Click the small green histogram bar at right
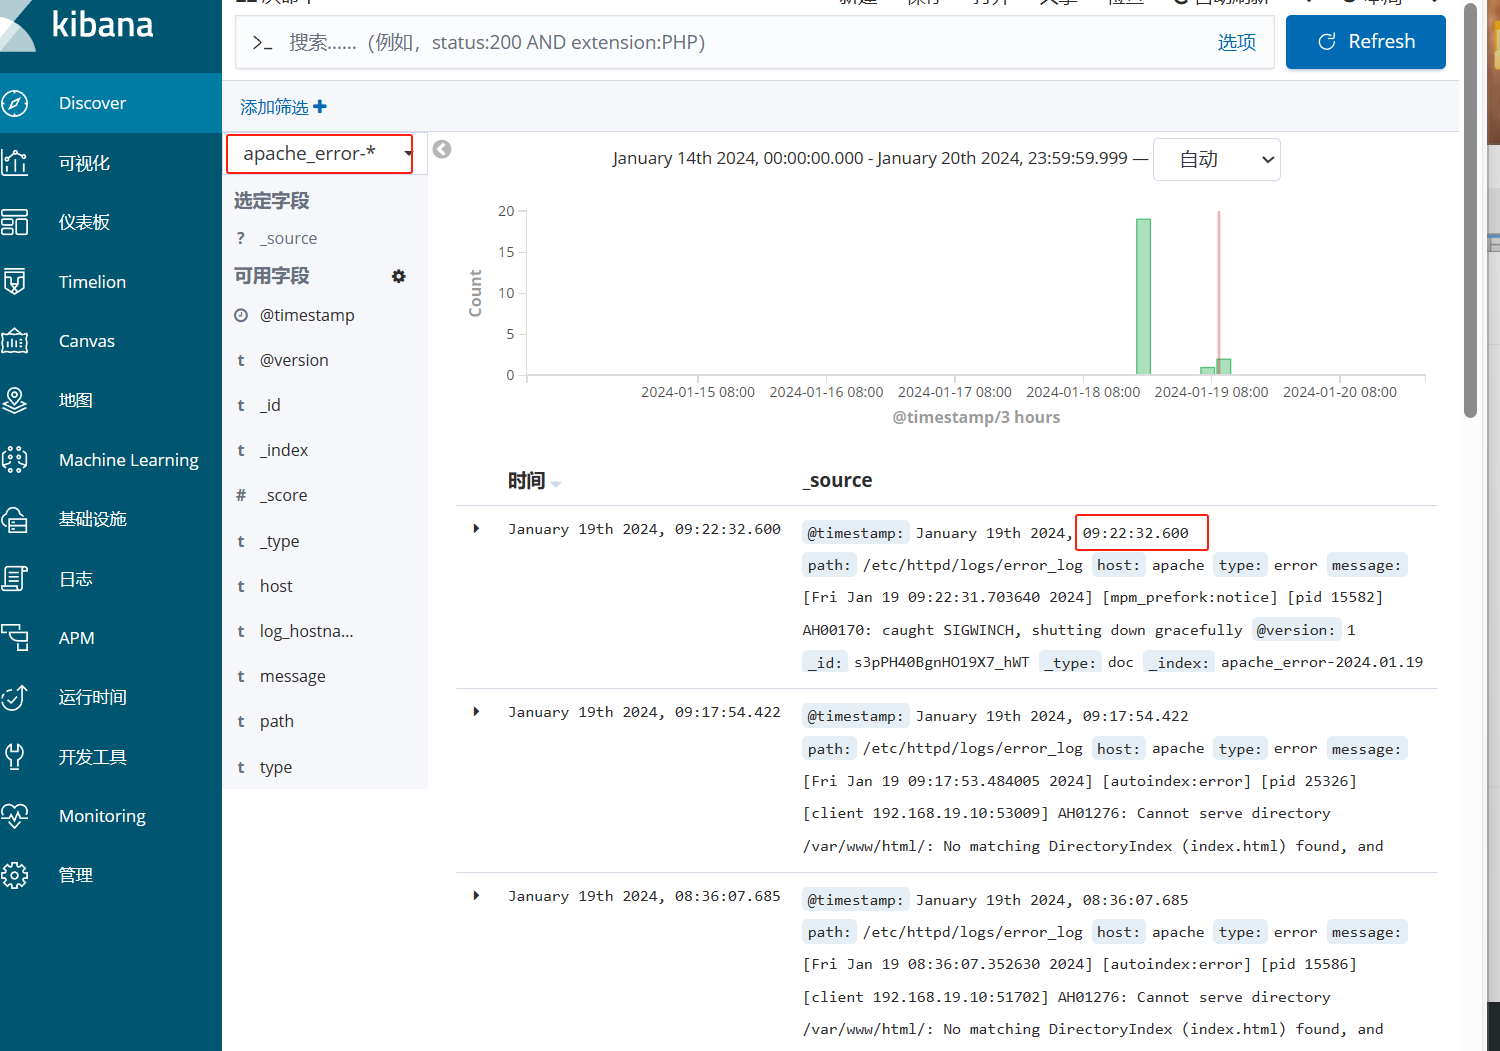This screenshot has width=1500, height=1051. [1223, 367]
